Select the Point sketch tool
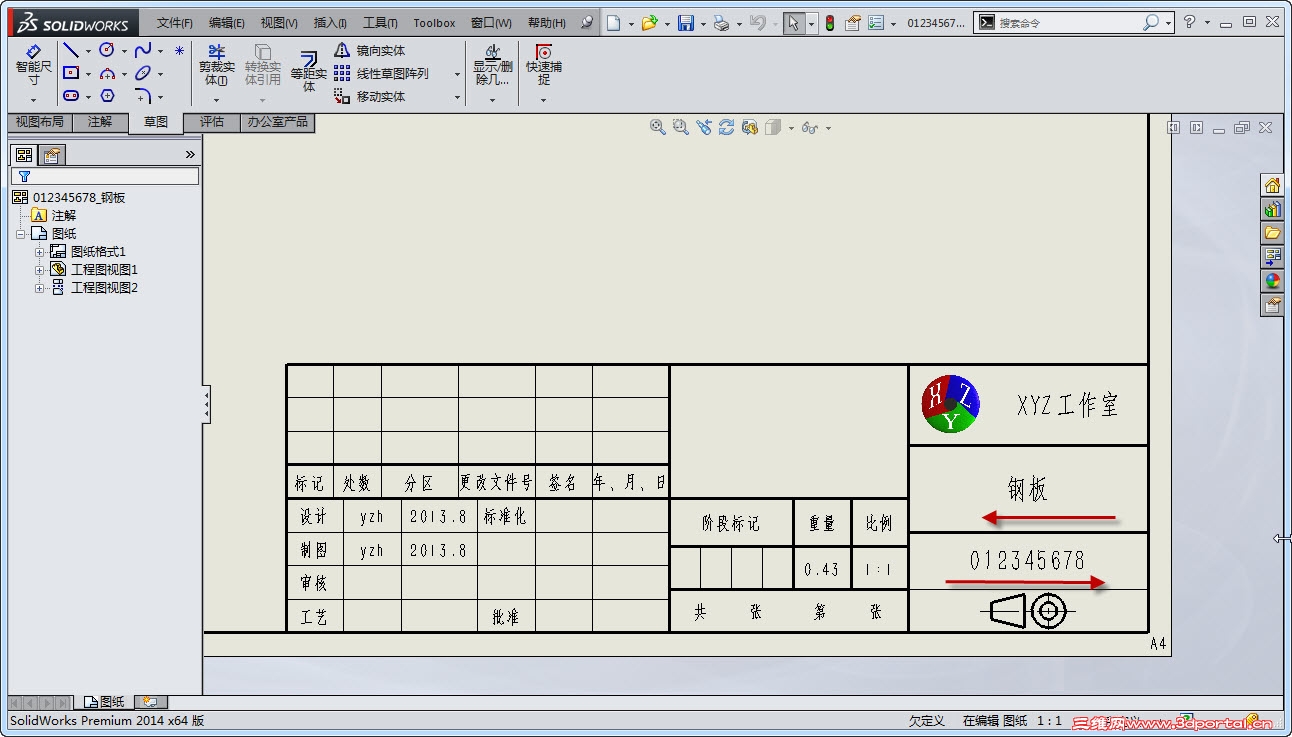 pyautogui.click(x=180, y=50)
